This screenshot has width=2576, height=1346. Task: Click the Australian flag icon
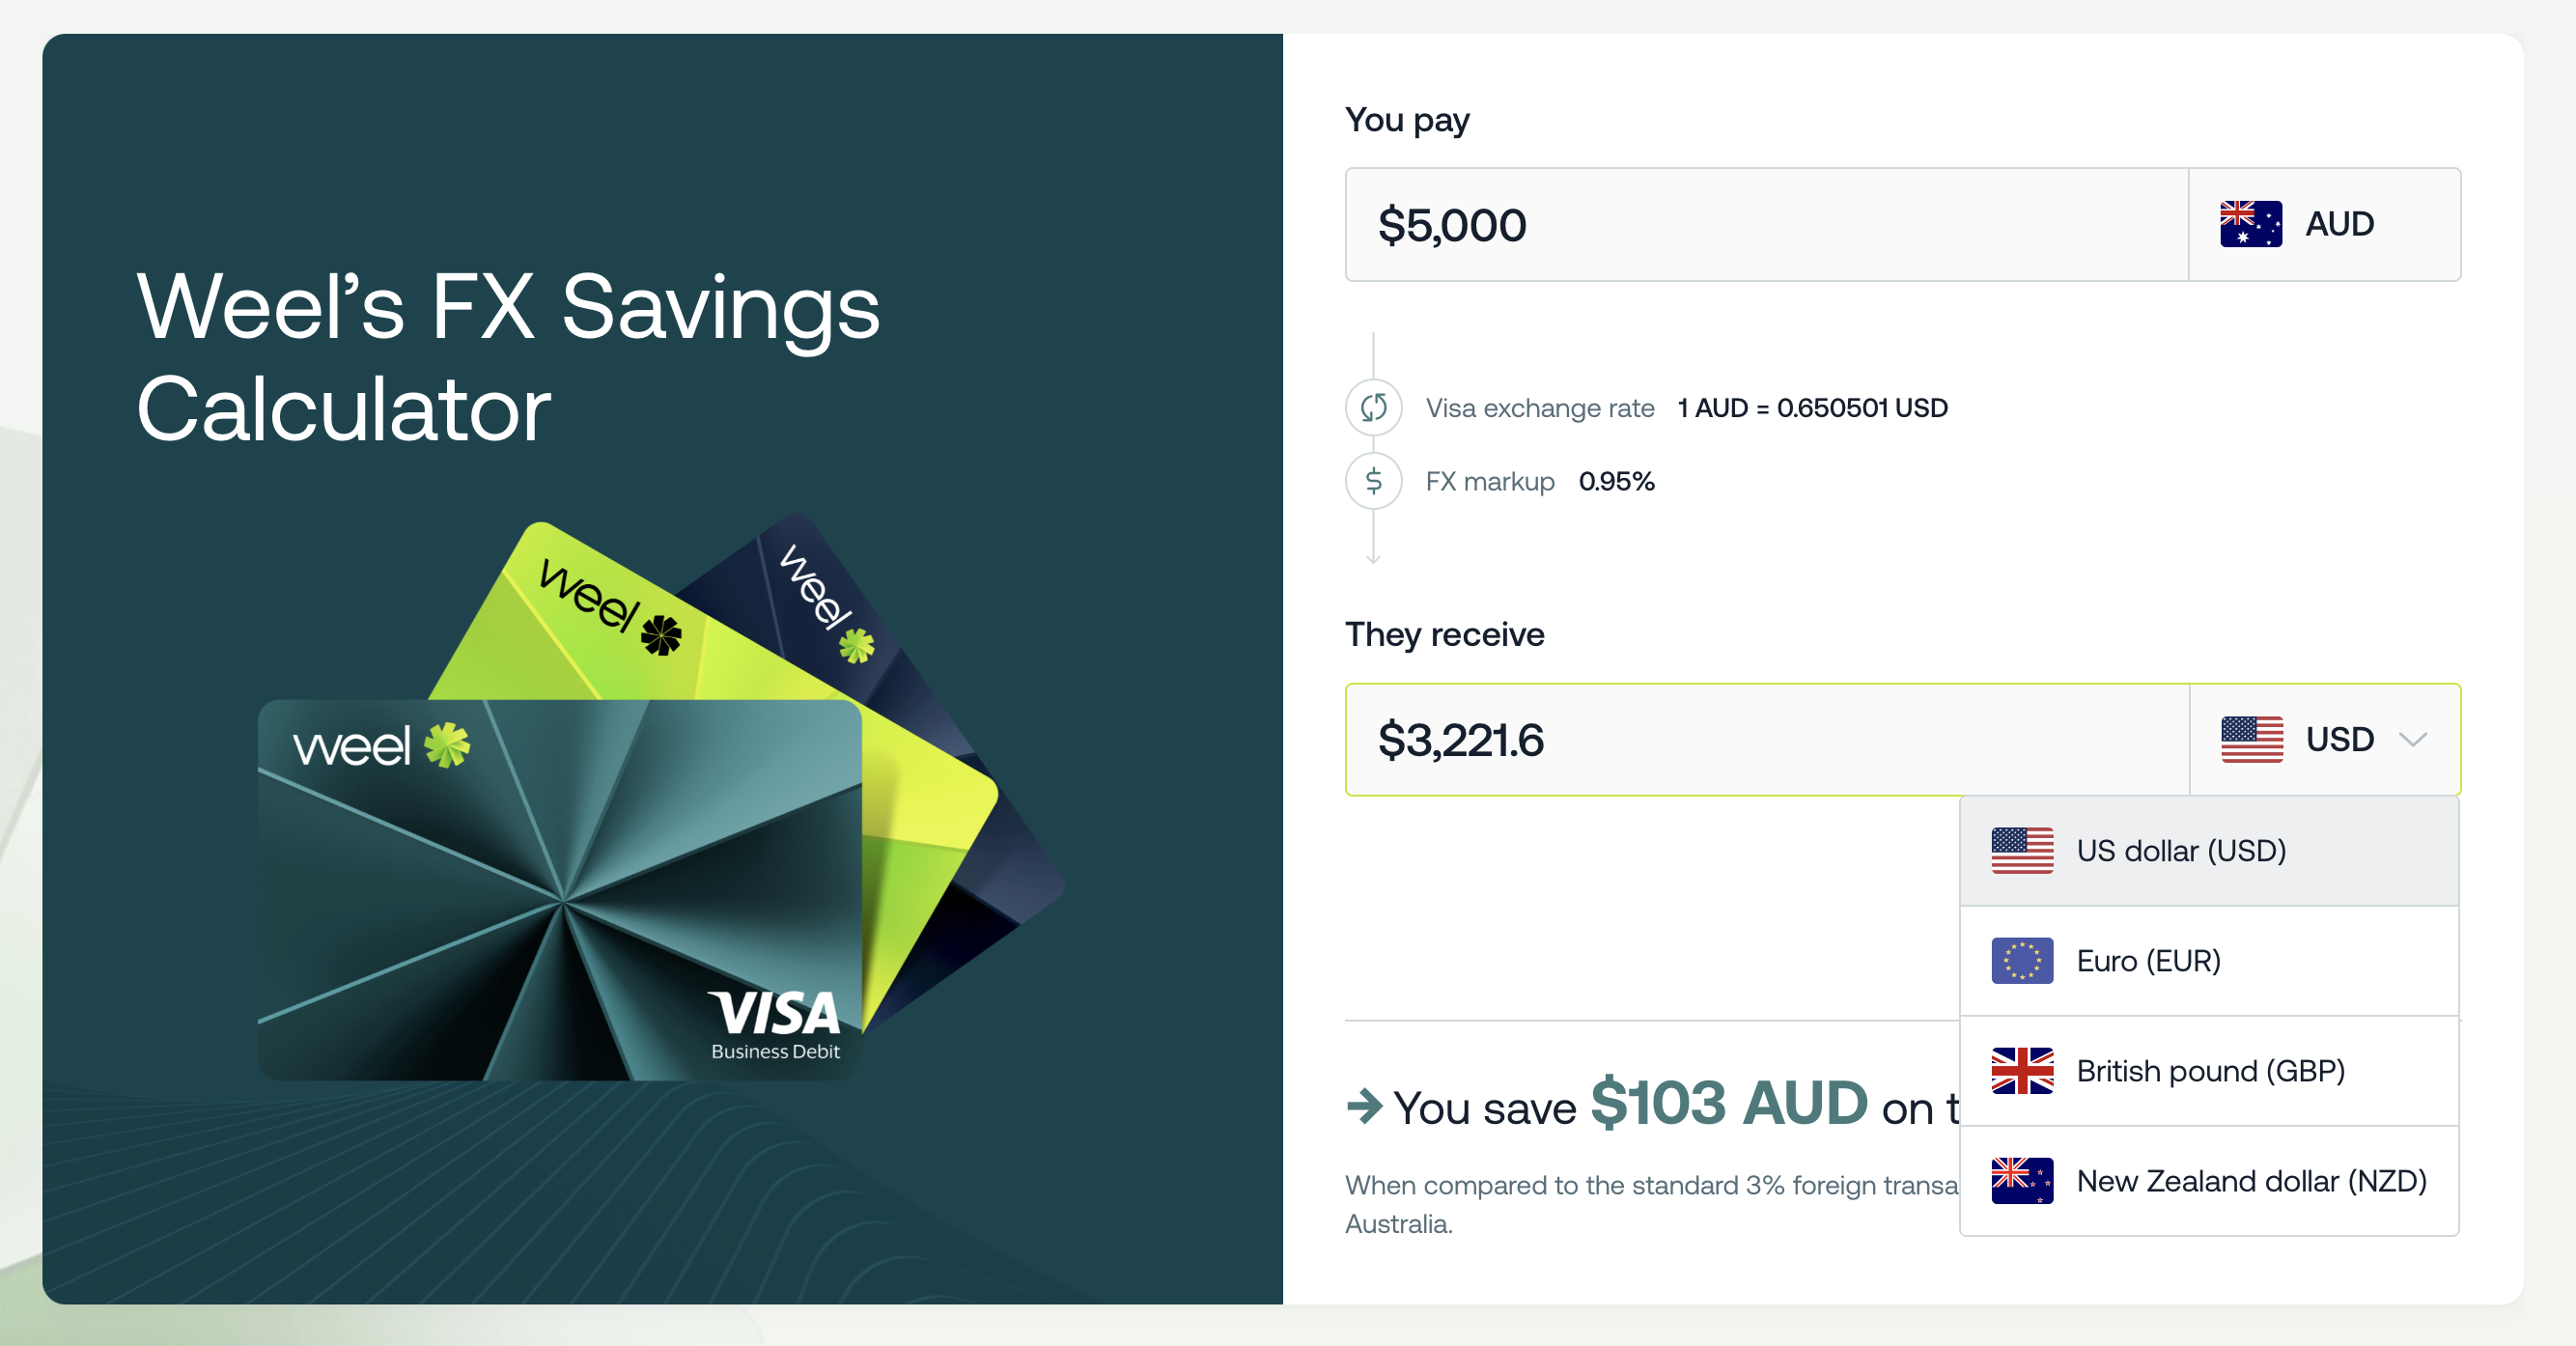pyautogui.click(x=2250, y=224)
